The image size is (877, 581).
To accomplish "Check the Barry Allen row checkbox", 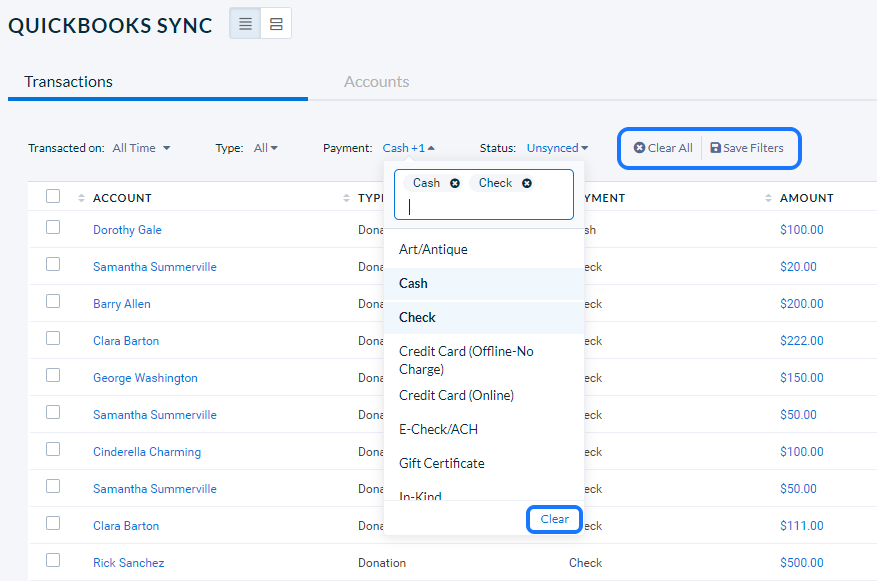I will click(x=53, y=301).
